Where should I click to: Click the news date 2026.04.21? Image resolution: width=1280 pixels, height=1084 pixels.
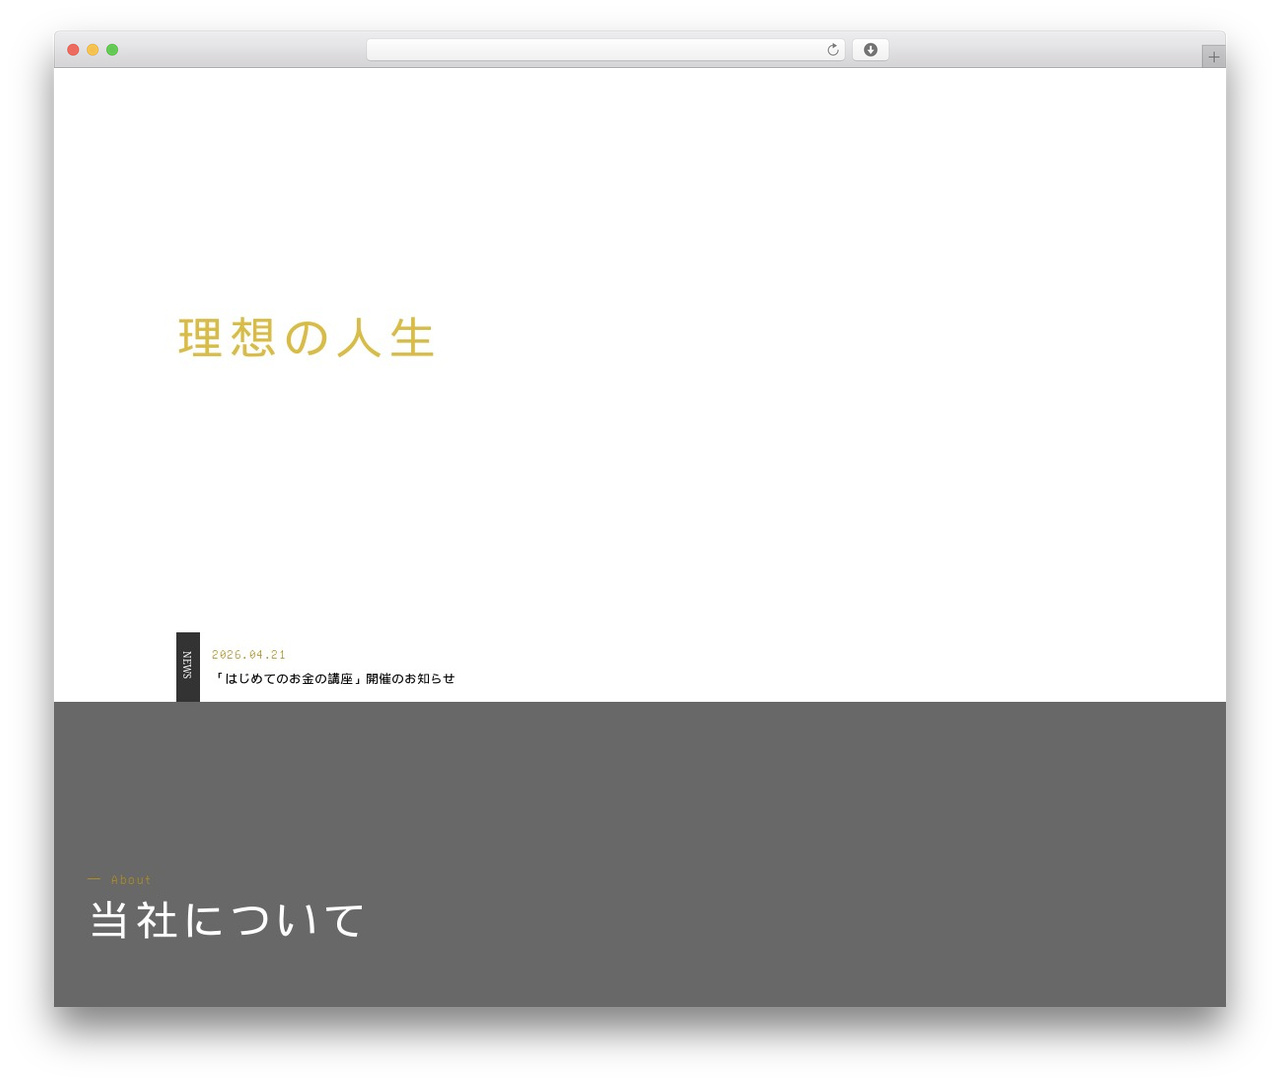click(x=249, y=655)
